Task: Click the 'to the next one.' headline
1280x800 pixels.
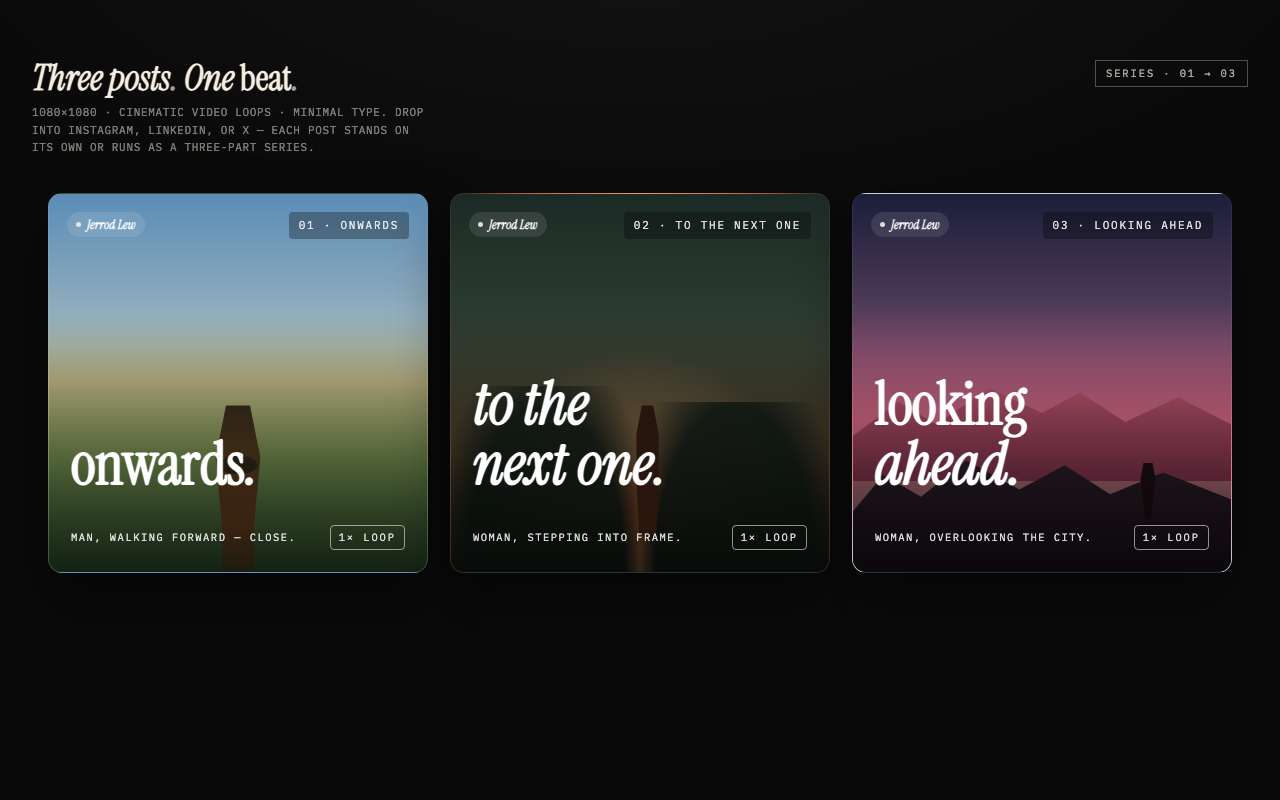Action: 567,434
